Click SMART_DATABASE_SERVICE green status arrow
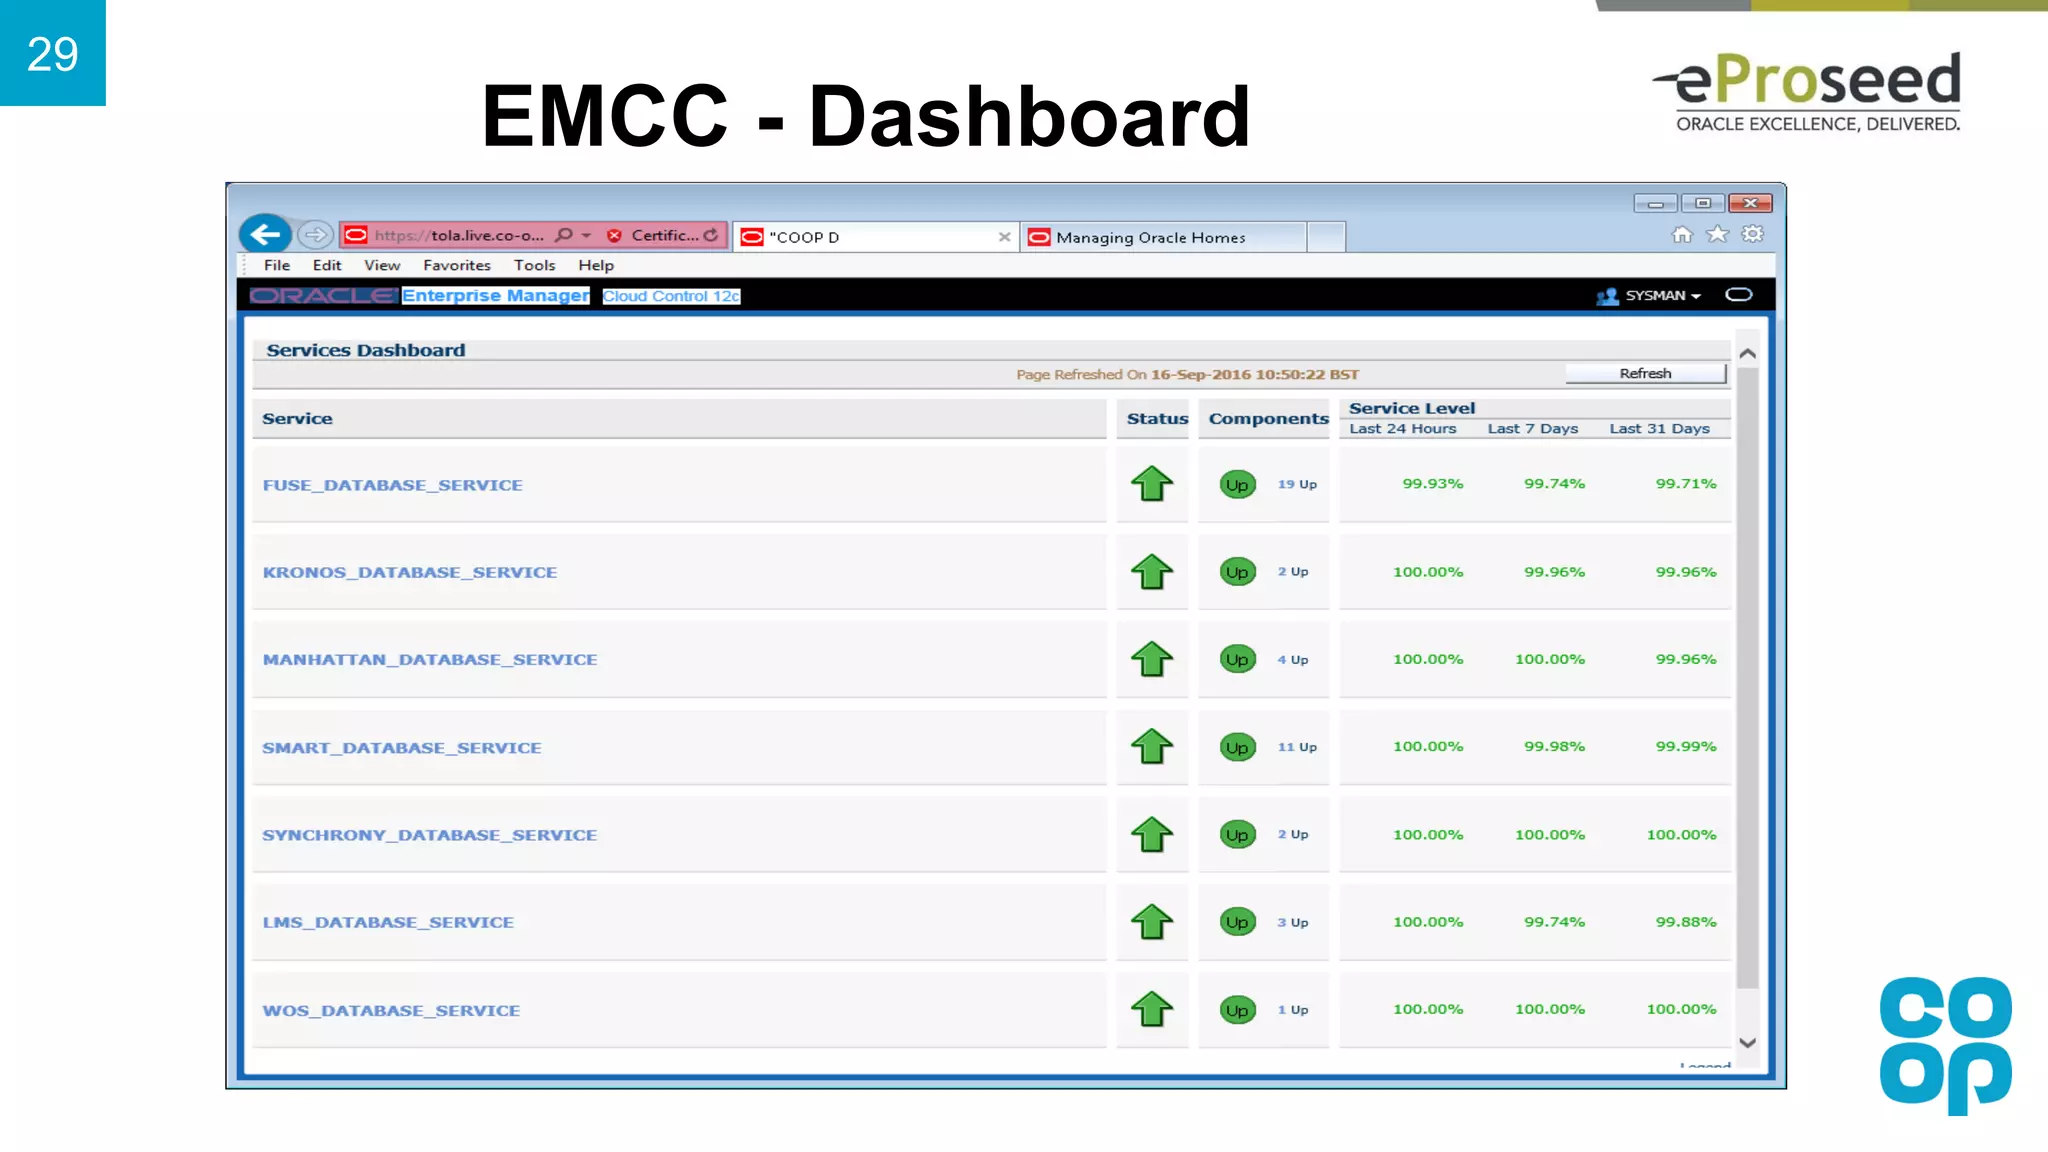Viewport: 2048px width, 1152px height. point(1152,746)
